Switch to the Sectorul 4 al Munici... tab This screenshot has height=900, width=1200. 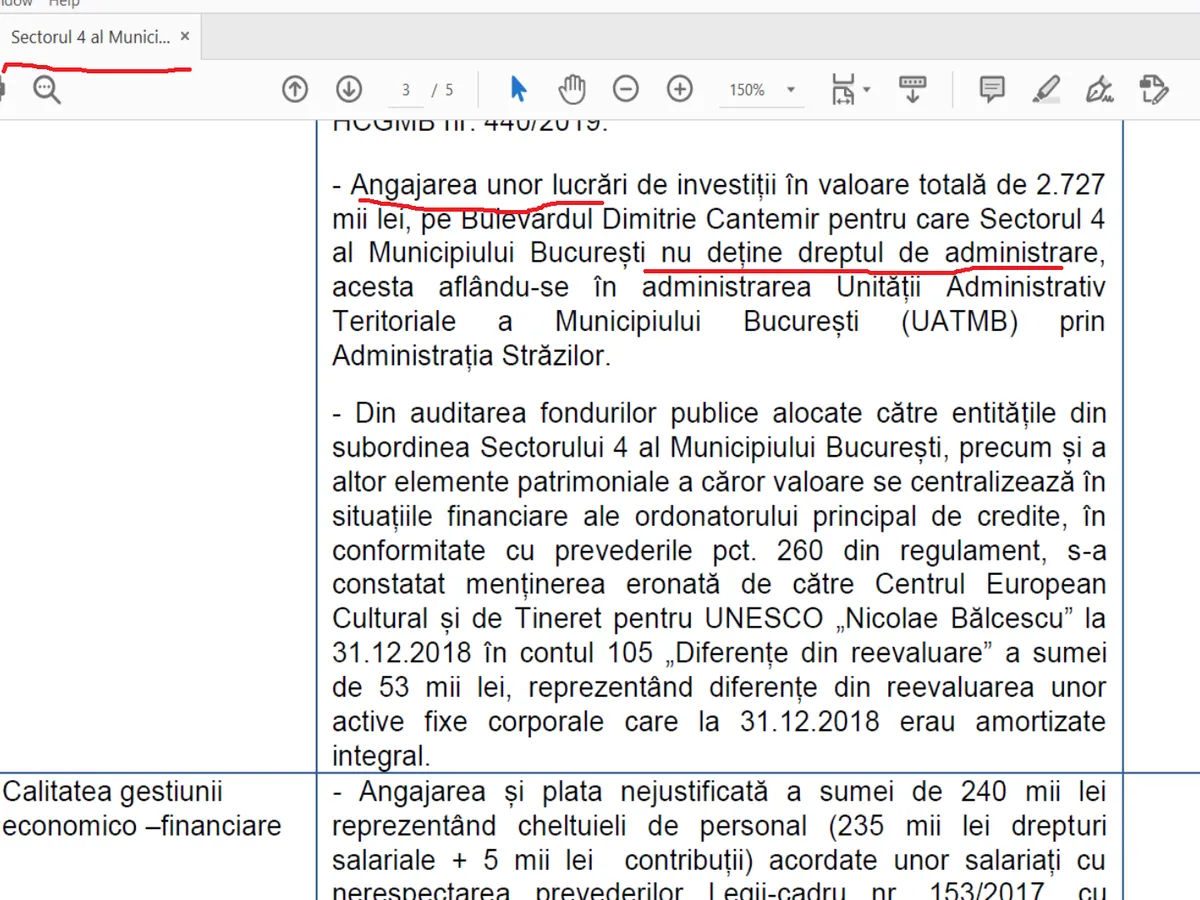(x=90, y=37)
